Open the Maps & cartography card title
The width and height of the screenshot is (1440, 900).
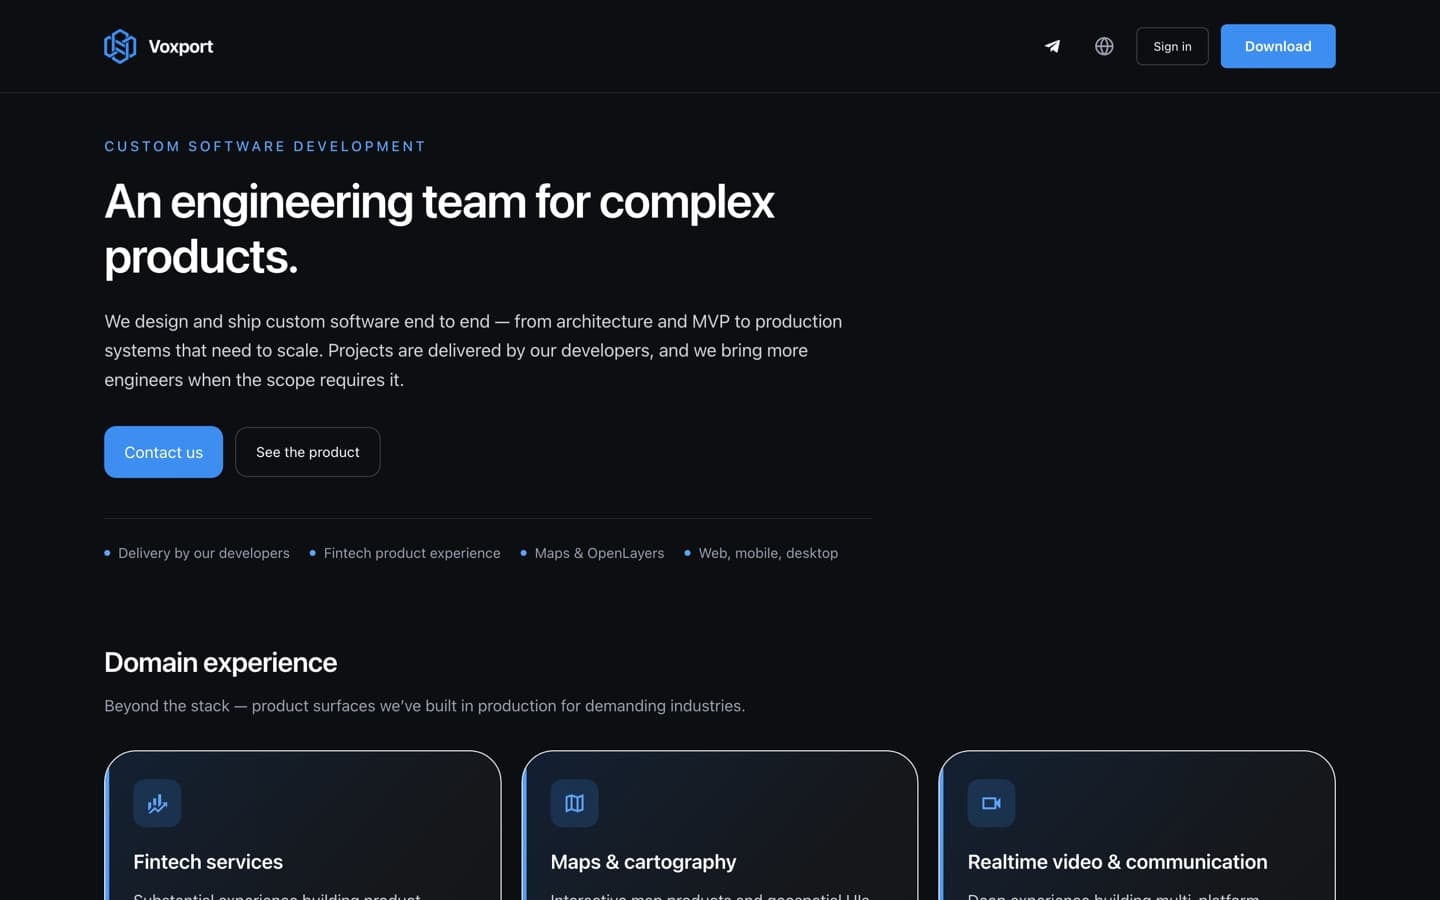(x=643, y=862)
